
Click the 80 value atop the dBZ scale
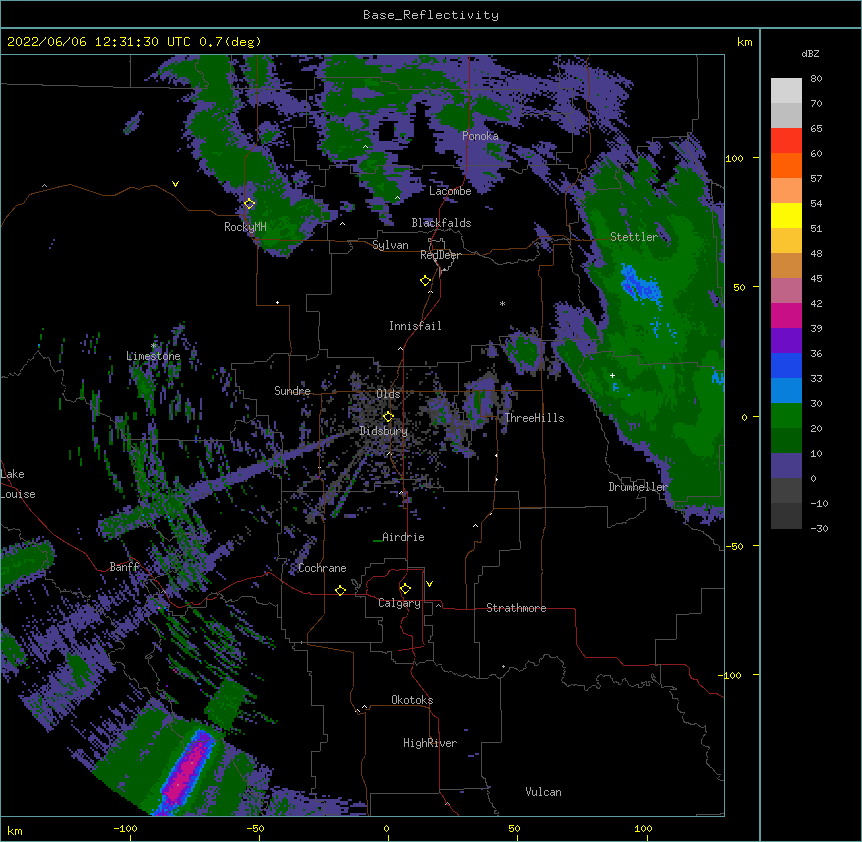816,78
